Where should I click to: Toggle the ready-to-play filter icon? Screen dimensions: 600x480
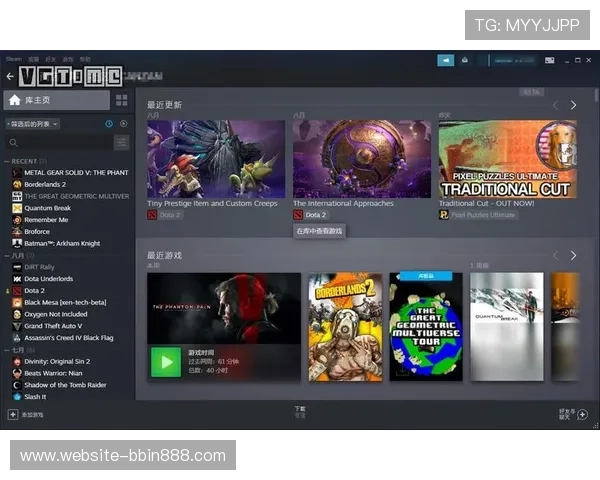pyautogui.click(x=123, y=124)
